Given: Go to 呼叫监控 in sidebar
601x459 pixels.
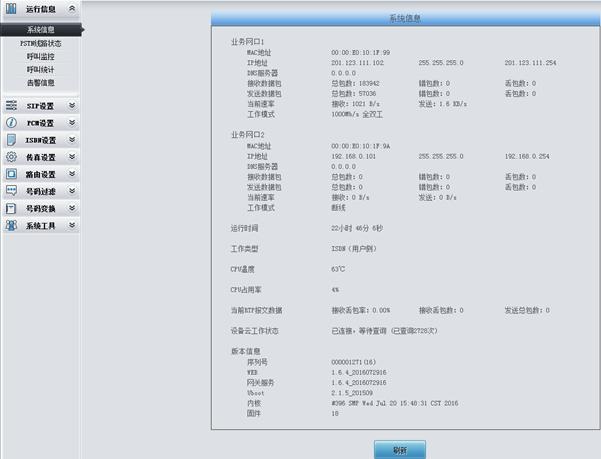Looking at the screenshot, I should coord(41,56).
